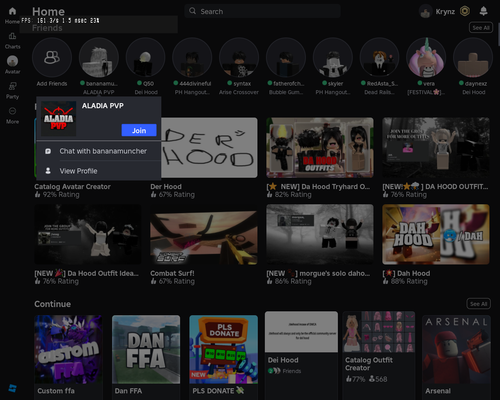Open Catalog Outfit Creator game card
The height and width of the screenshot is (400, 500).
[x=379, y=355]
